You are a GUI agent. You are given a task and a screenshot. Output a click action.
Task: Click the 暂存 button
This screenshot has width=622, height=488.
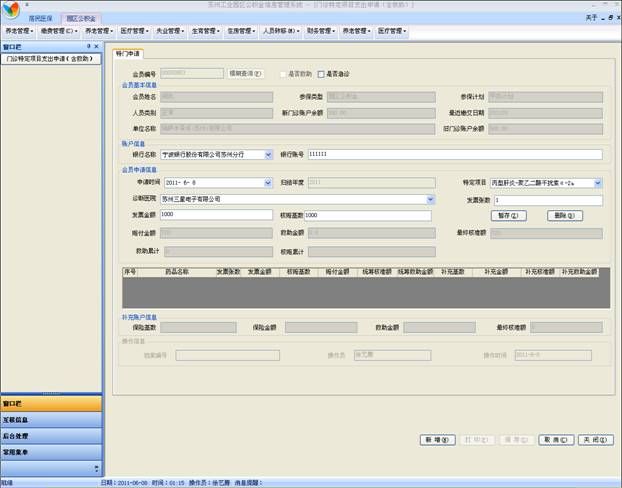coord(509,215)
